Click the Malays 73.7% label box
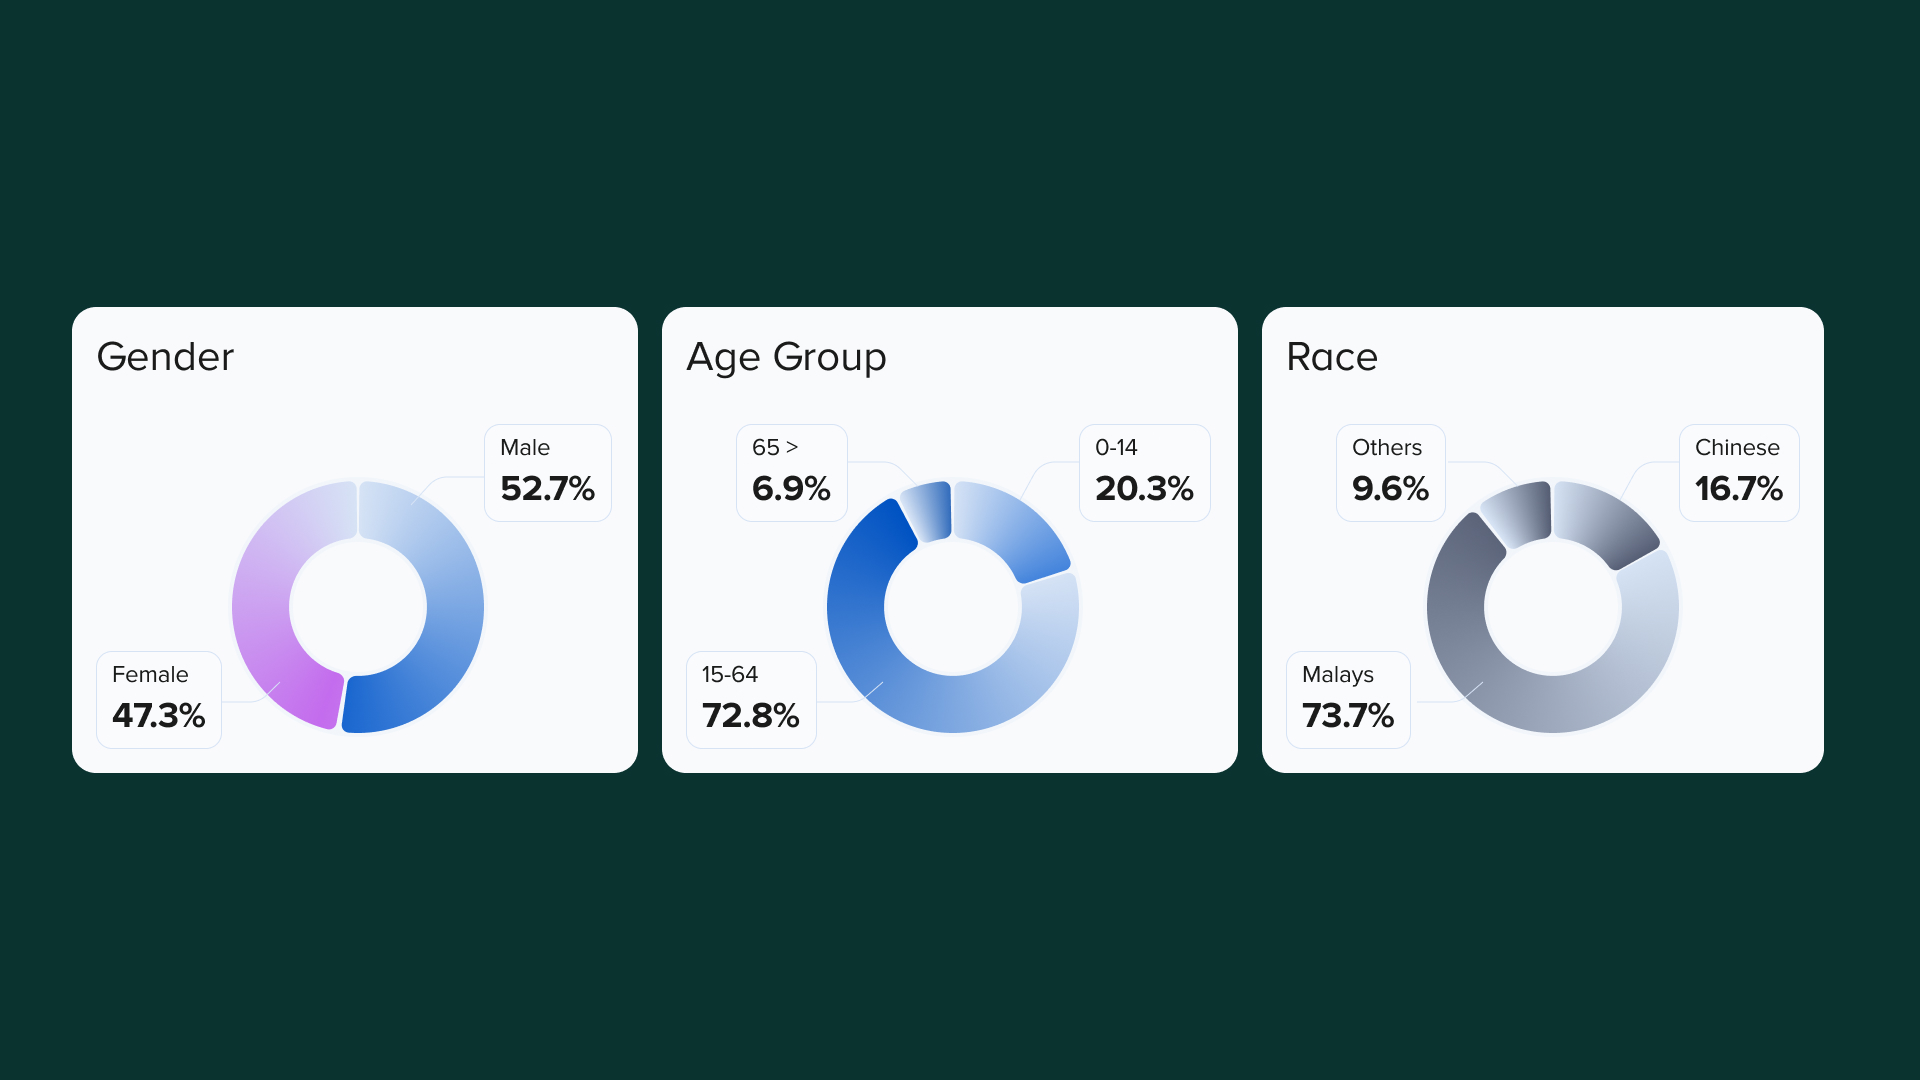Screen dimensions: 1920x1080 (1347, 699)
